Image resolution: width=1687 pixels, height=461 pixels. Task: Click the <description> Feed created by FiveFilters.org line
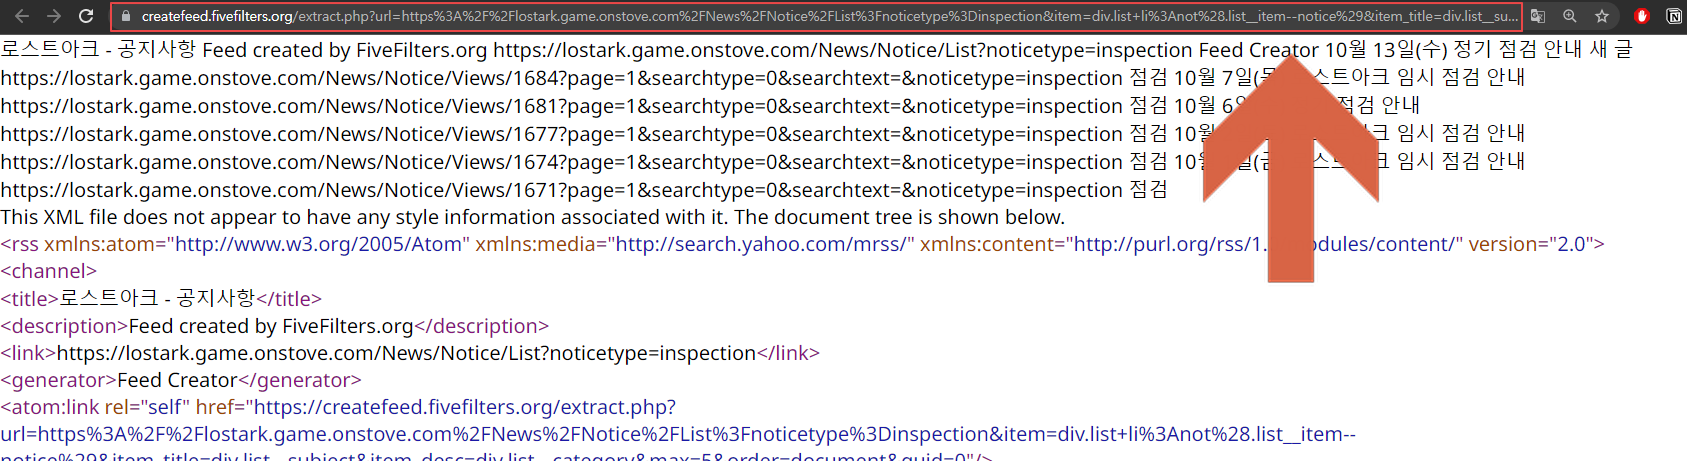click(x=274, y=326)
